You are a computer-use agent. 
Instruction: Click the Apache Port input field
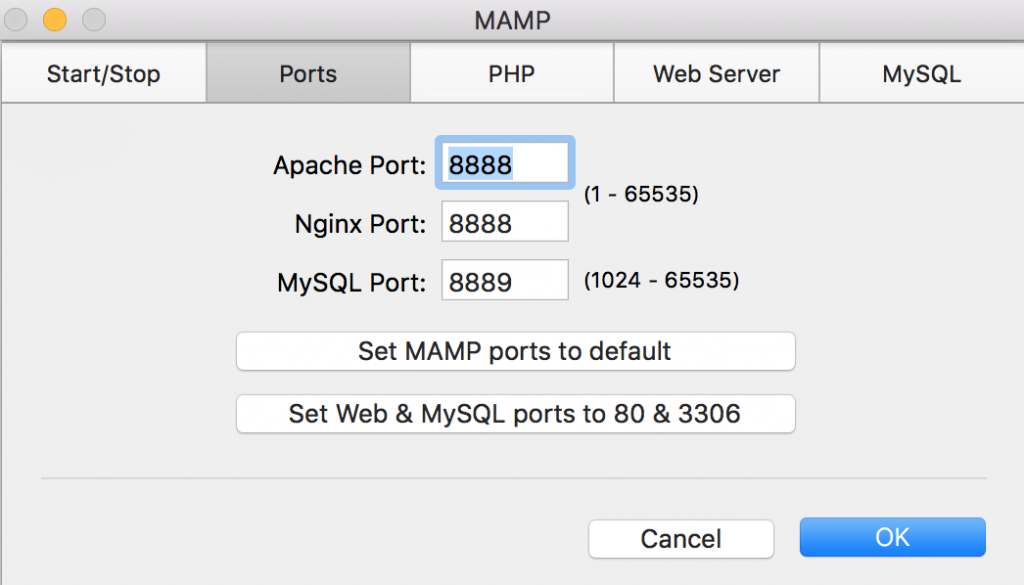coord(505,164)
